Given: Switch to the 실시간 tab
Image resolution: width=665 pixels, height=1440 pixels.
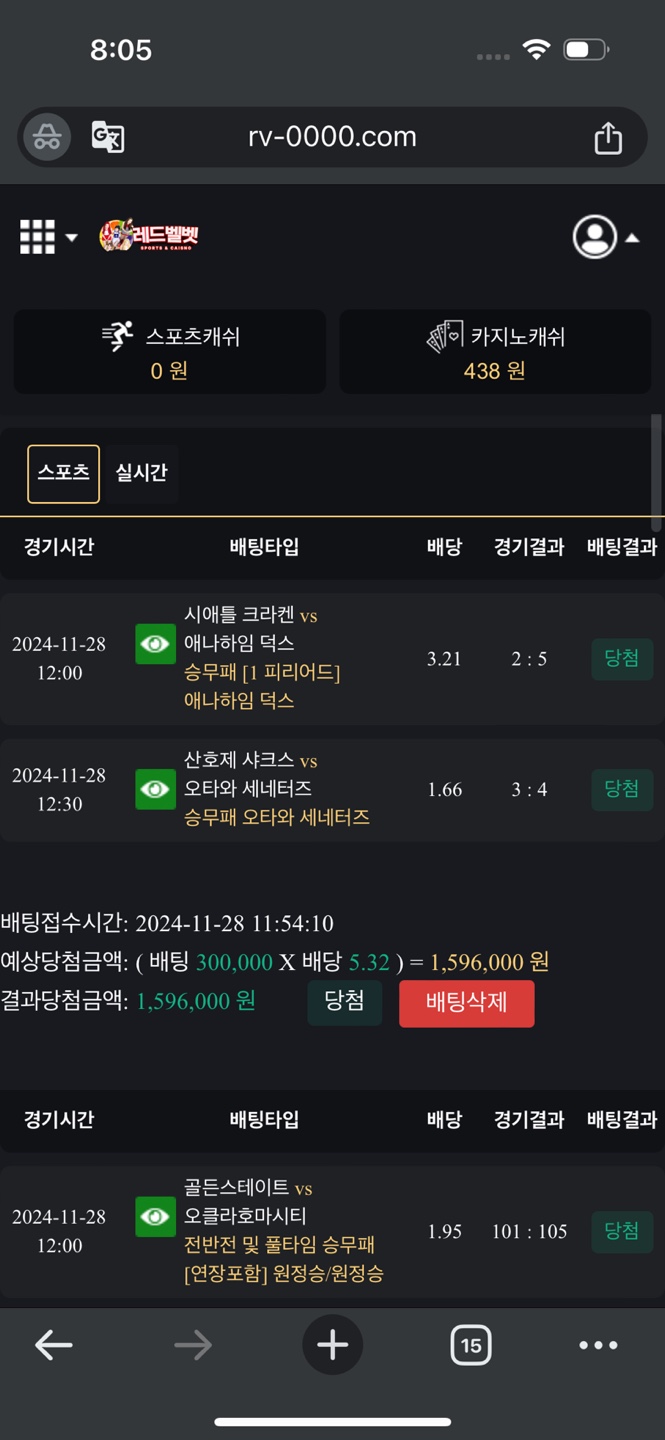Looking at the screenshot, I should point(141,473).
